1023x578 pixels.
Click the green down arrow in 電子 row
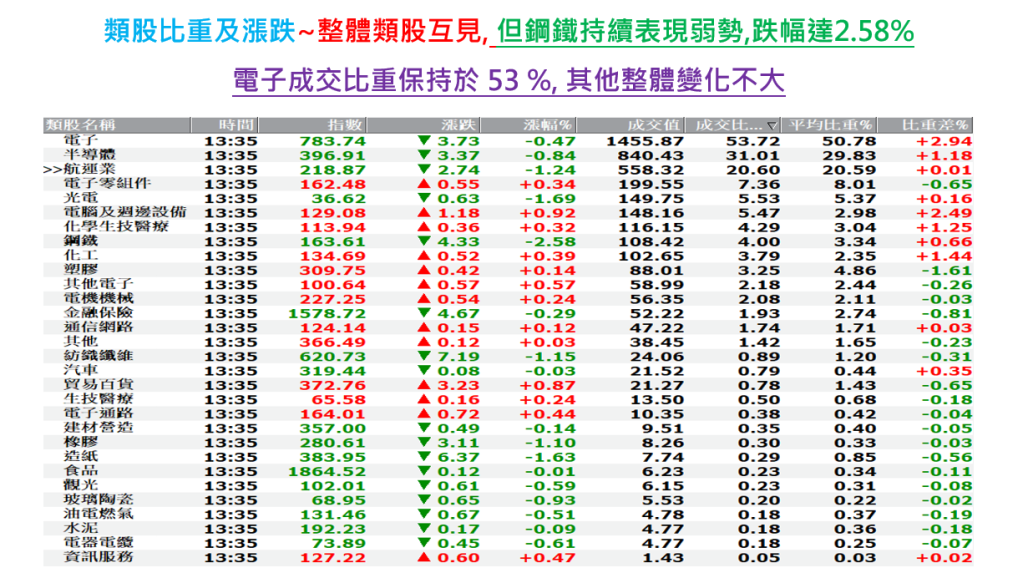424,141
